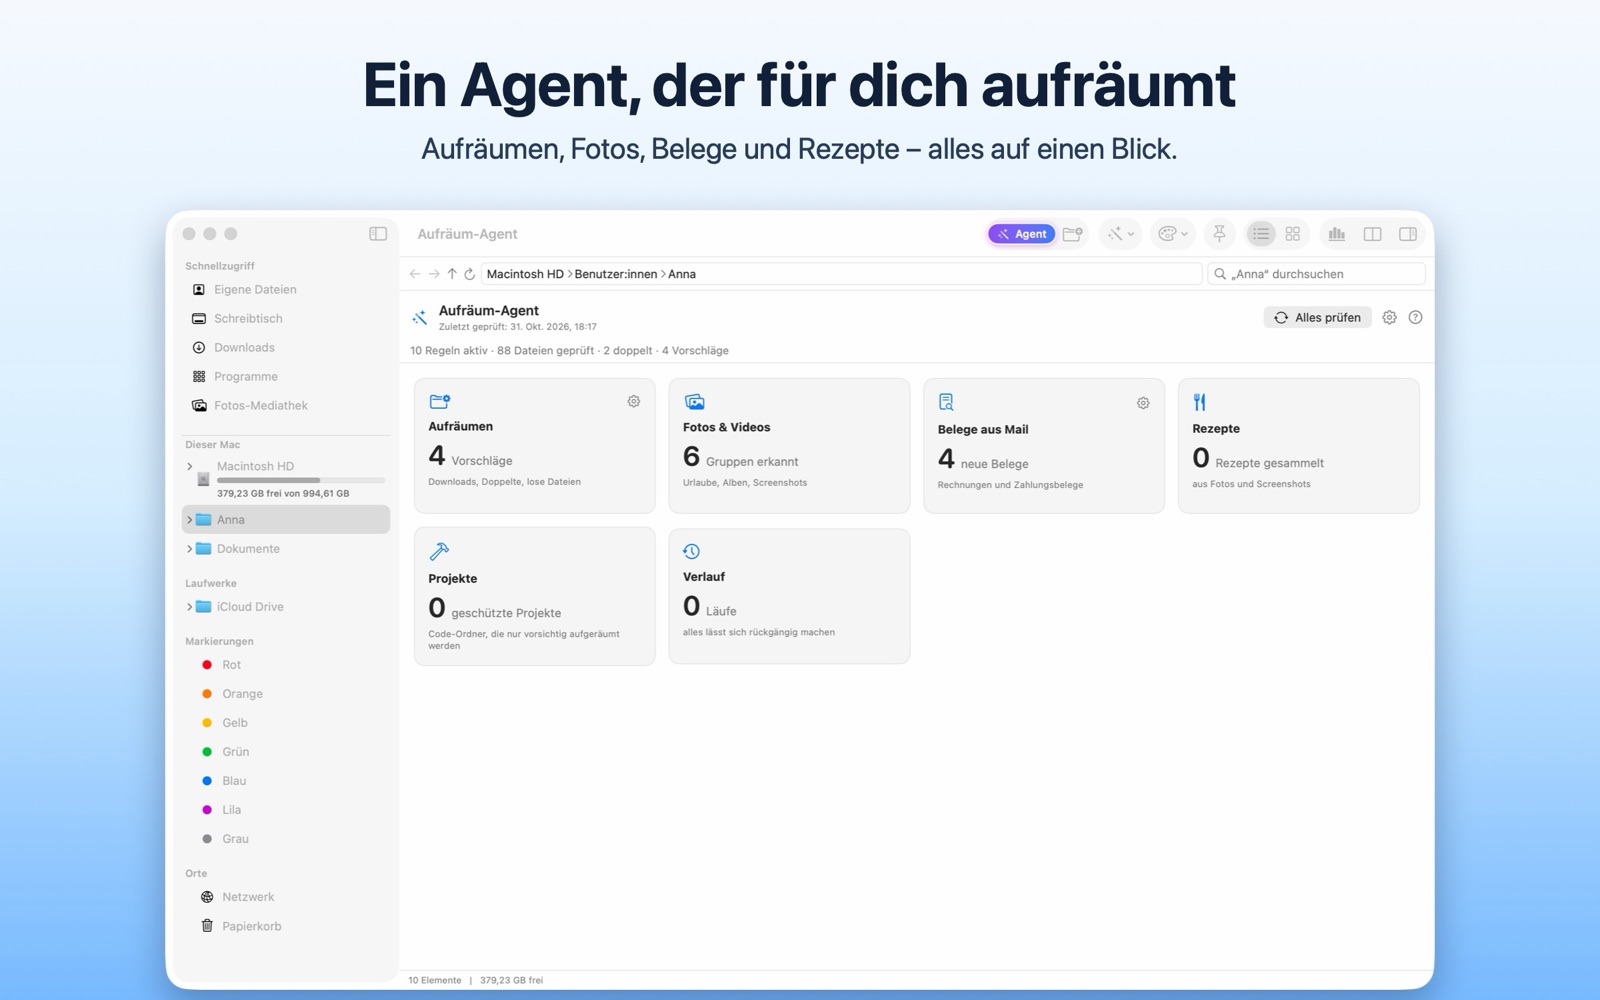
Task: Click Macintosh HD in the path bar
Action: 525,274
